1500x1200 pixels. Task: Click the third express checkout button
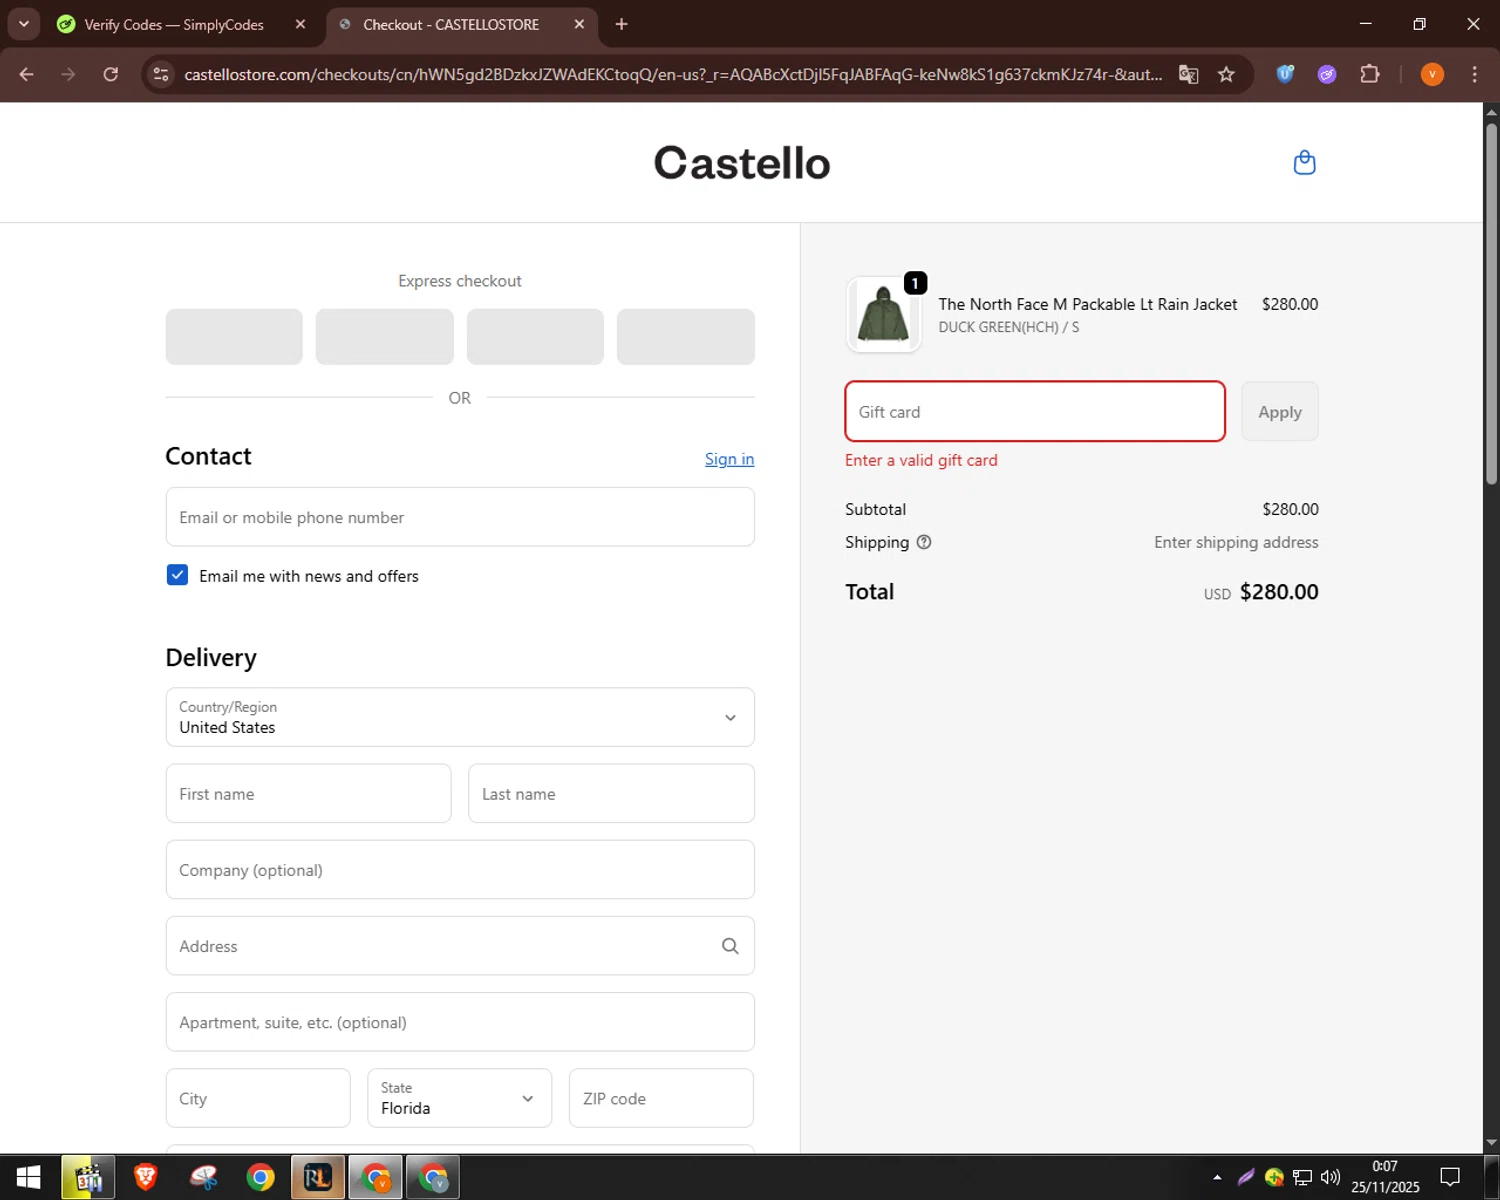tap(535, 337)
